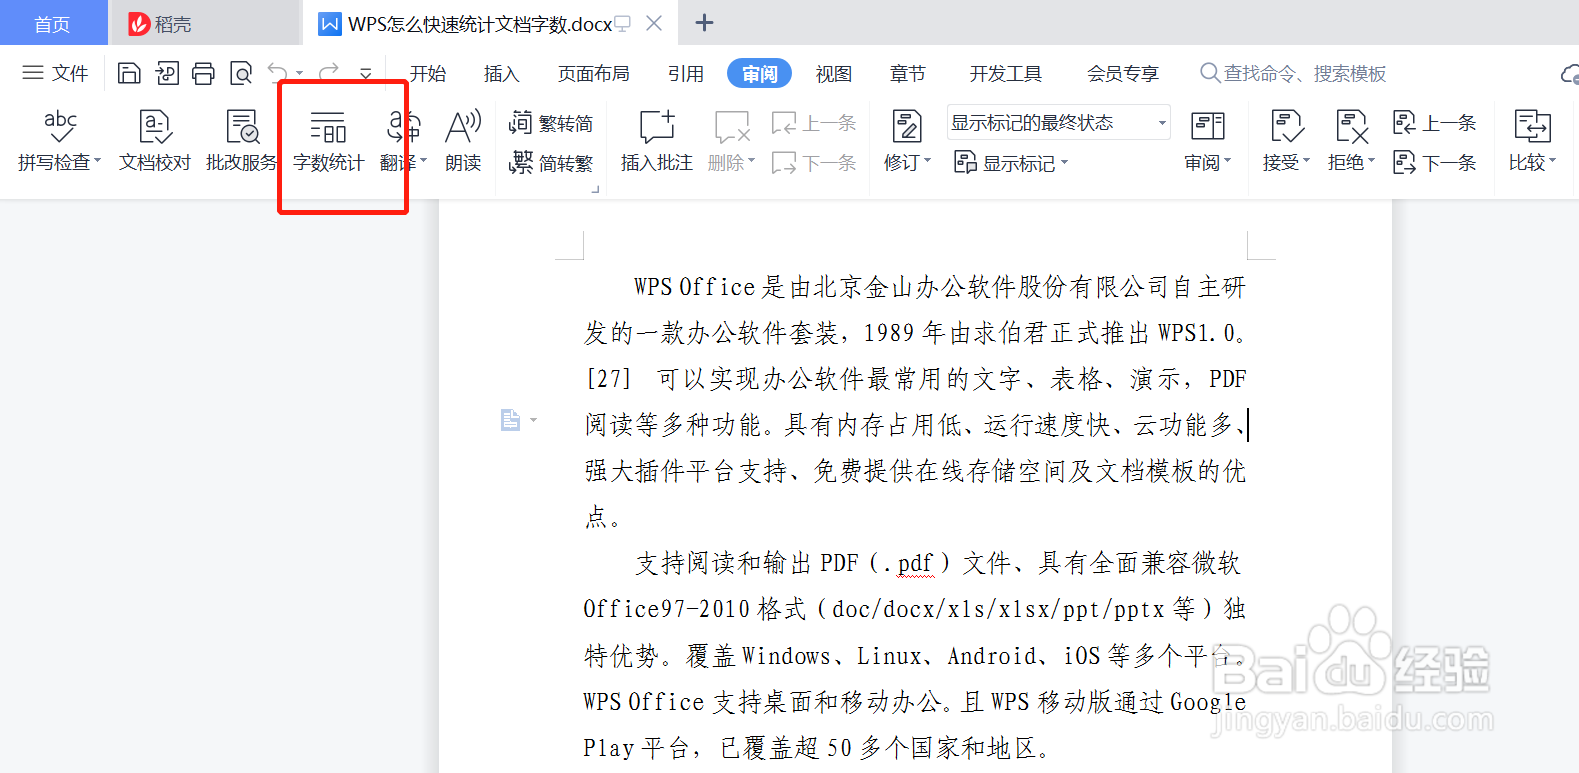The height and width of the screenshot is (773, 1579).
Task: Click the Translate (翻译) icon
Action: click(x=404, y=127)
